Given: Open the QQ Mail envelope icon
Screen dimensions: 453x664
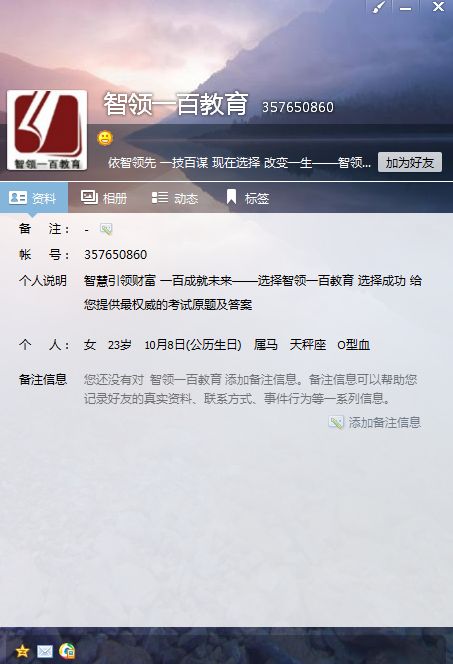Looking at the screenshot, I should tap(45, 651).
